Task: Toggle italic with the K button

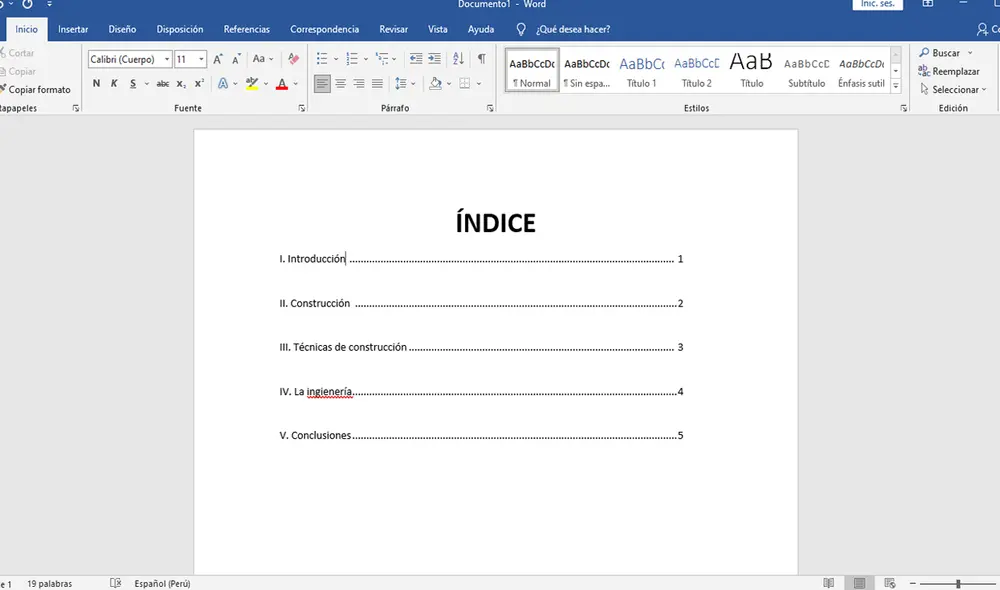Action: point(115,84)
